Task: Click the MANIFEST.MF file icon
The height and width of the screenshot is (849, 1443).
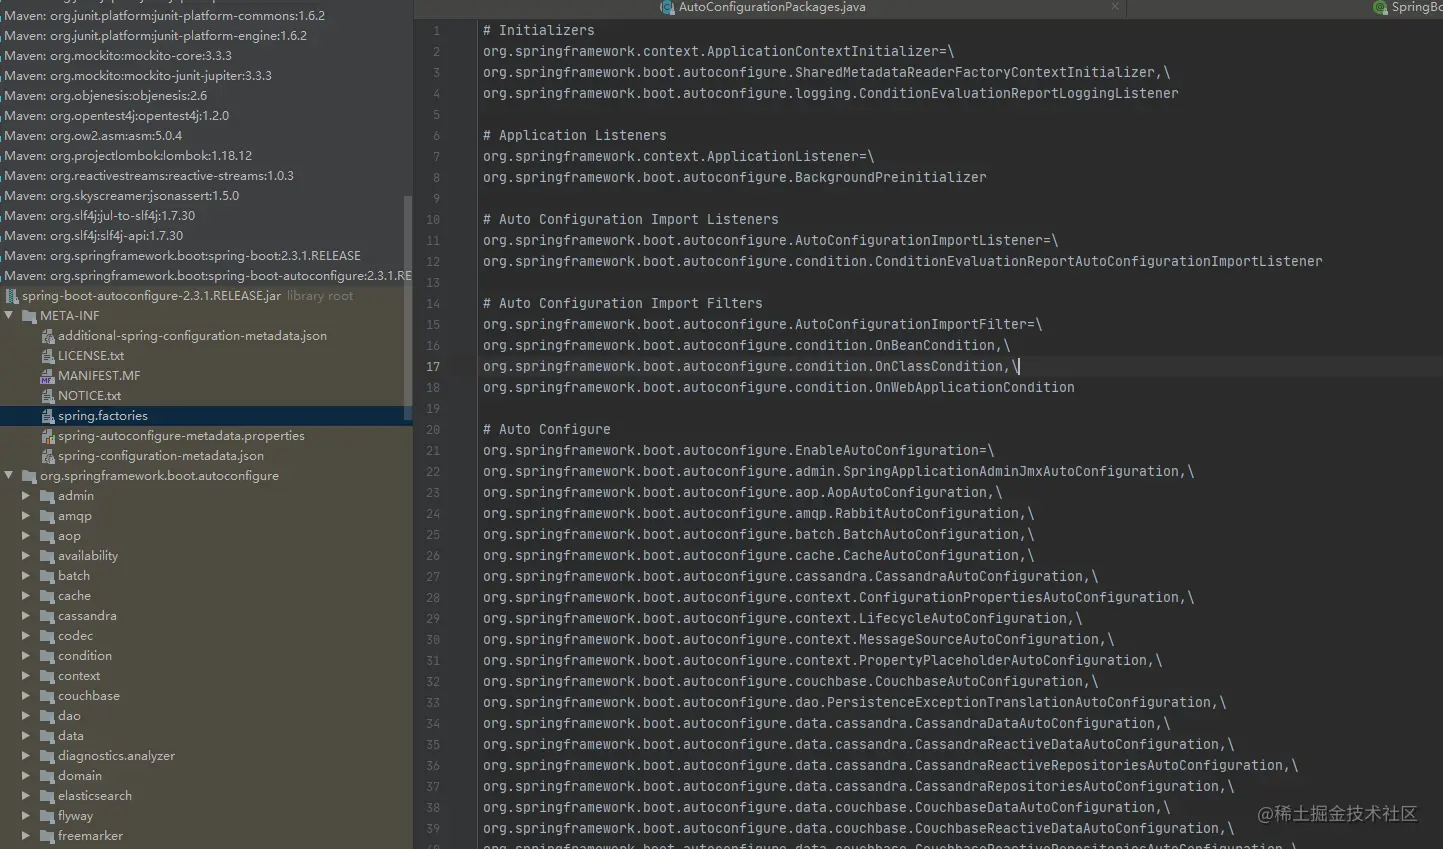Action: pyautogui.click(x=47, y=376)
